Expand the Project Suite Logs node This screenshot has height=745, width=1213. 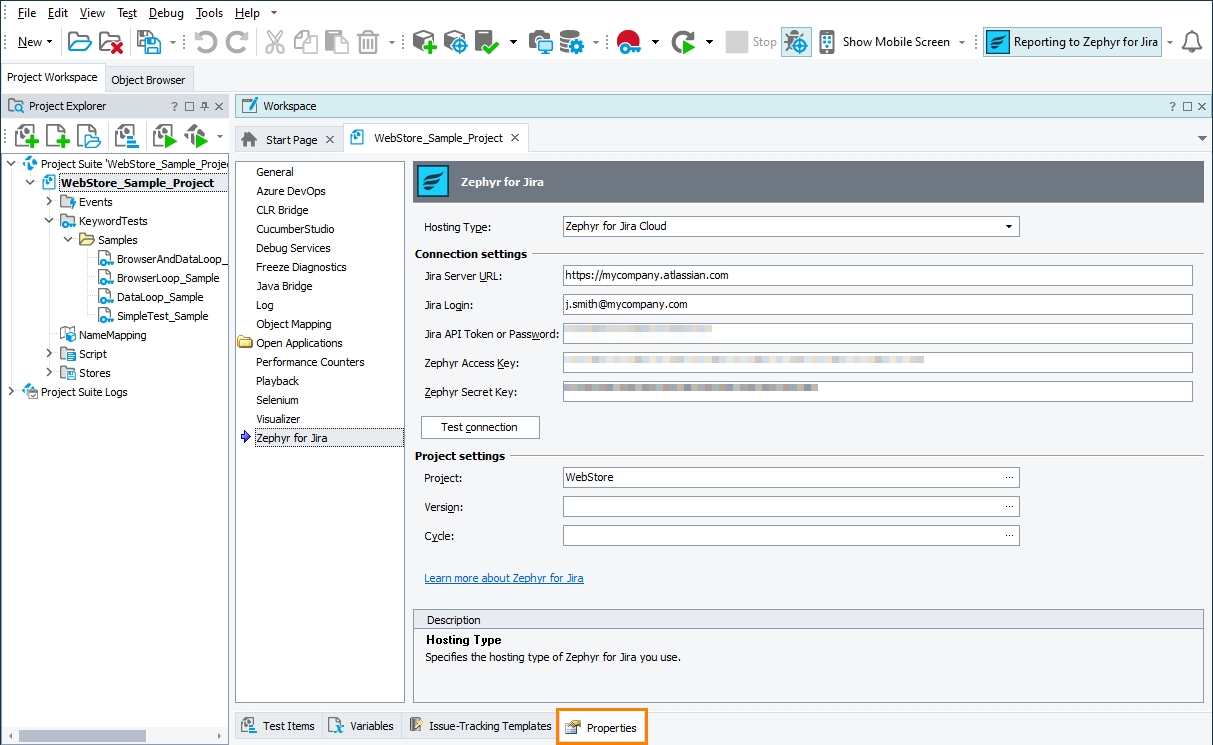(11, 392)
